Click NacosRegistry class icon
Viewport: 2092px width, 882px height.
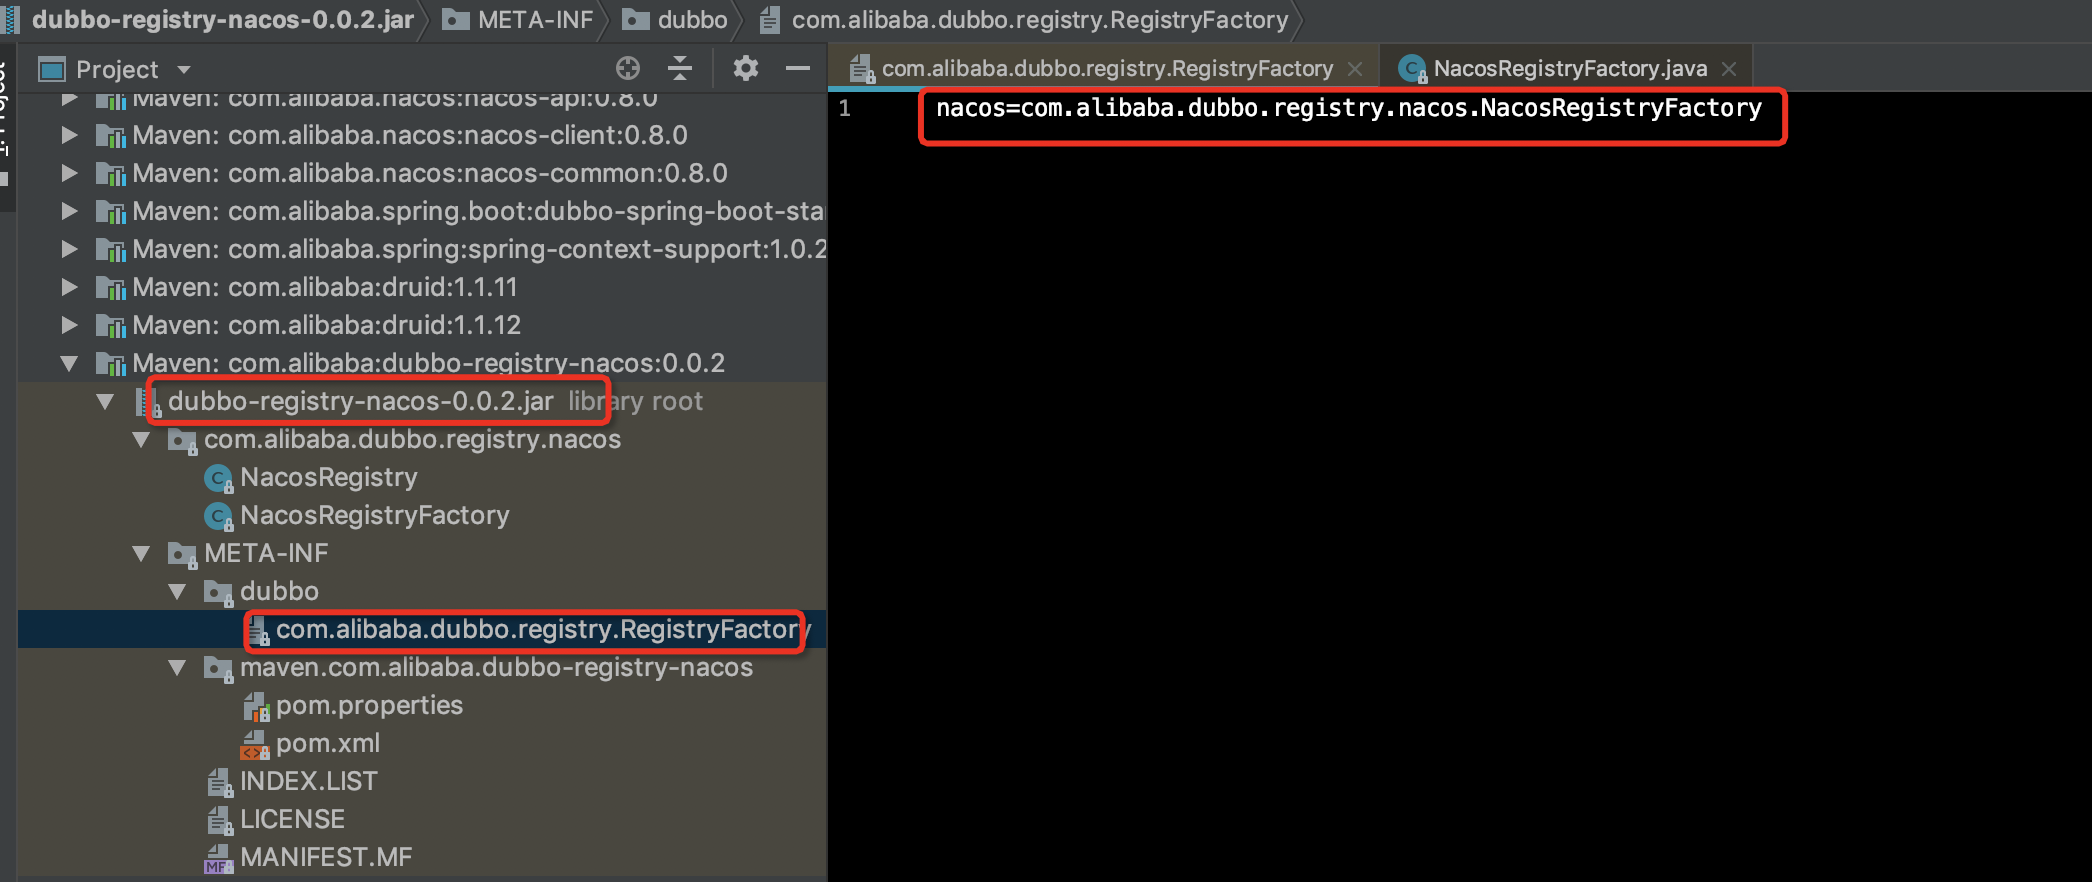[x=218, y=479]
